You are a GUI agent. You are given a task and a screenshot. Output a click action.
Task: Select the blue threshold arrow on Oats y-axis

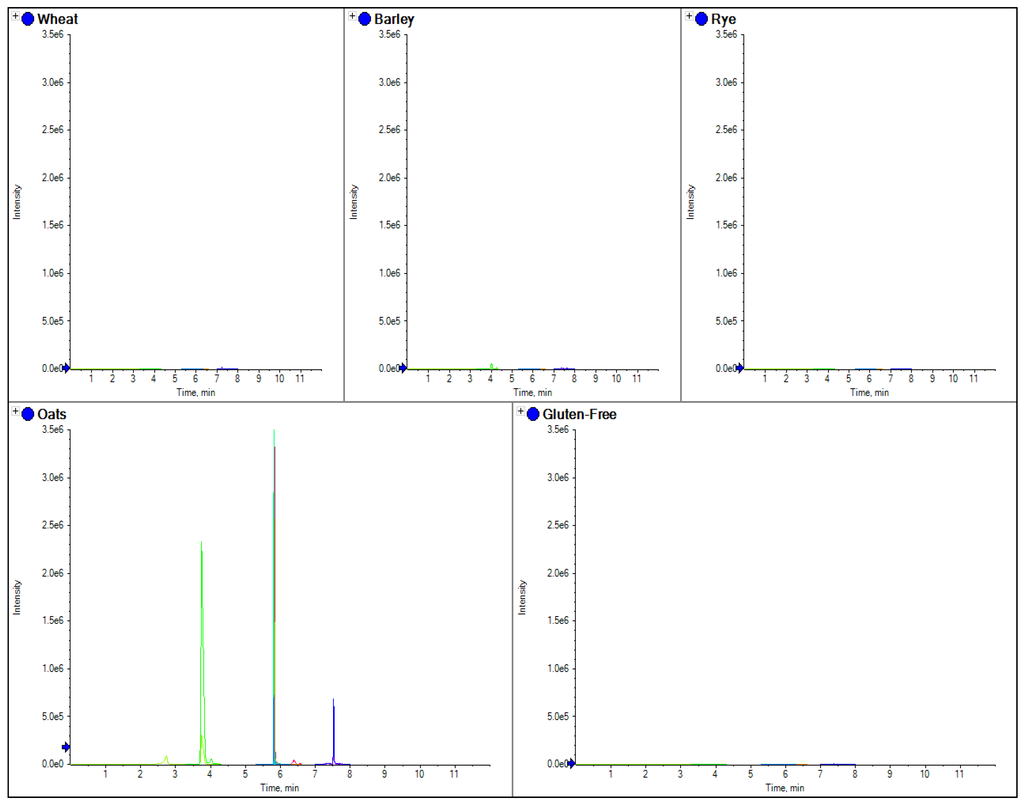(x=66, y=747)
